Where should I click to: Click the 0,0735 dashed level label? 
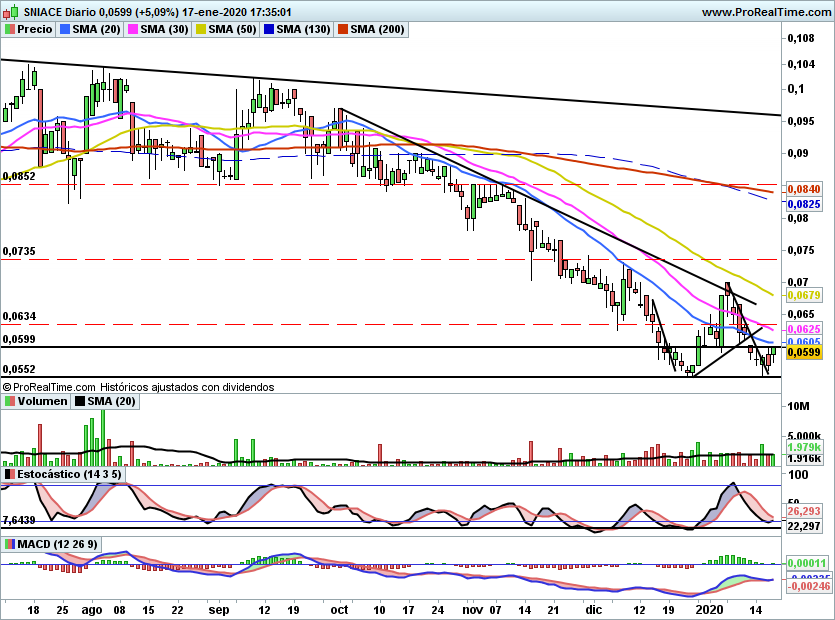click(x=20, y=252)
